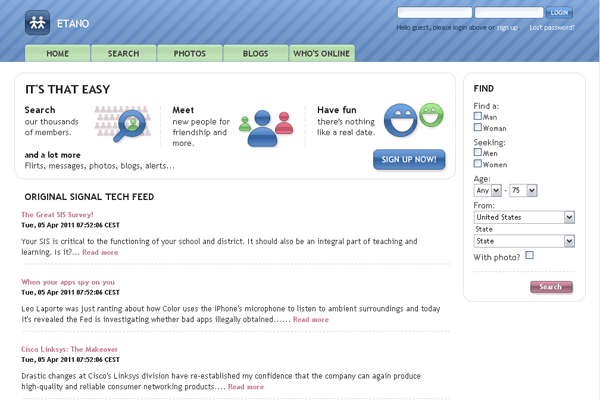Image resolution: width=600 pixels, height=400 pixels.
Task: Click the first login input field
Action: coord(434,13)
